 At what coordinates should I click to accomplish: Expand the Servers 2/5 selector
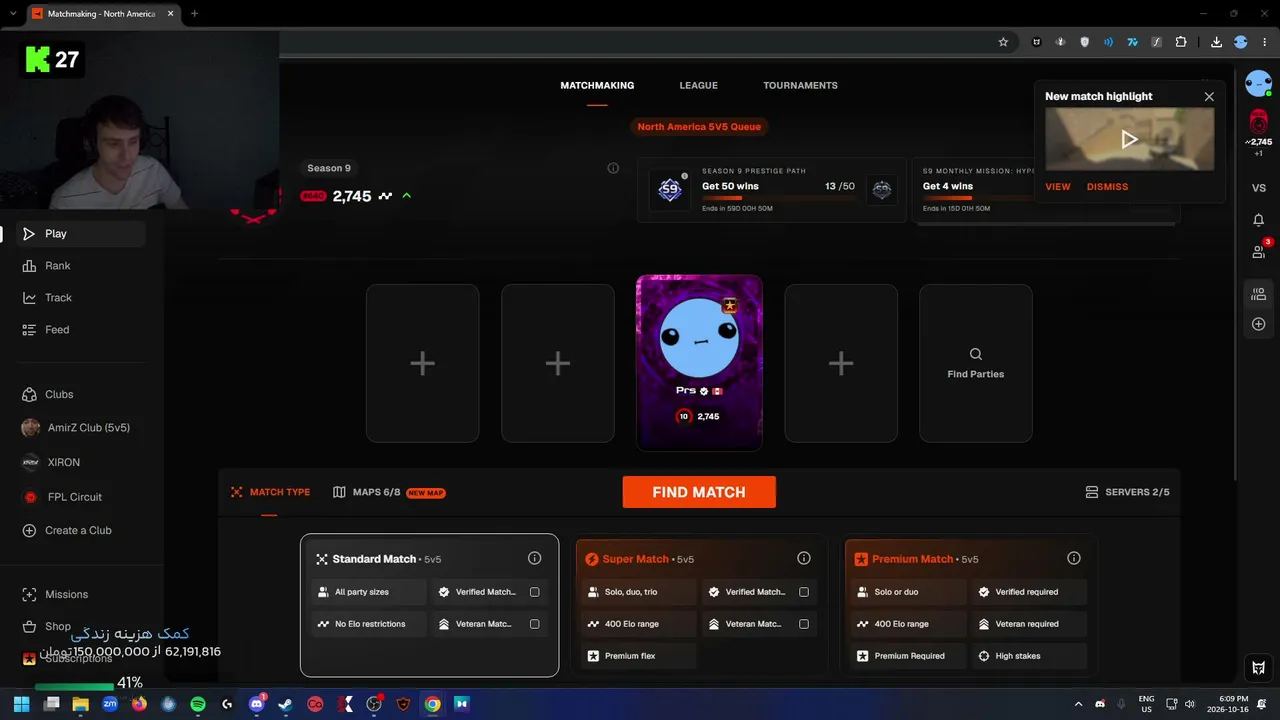(x=1127, y=492)
